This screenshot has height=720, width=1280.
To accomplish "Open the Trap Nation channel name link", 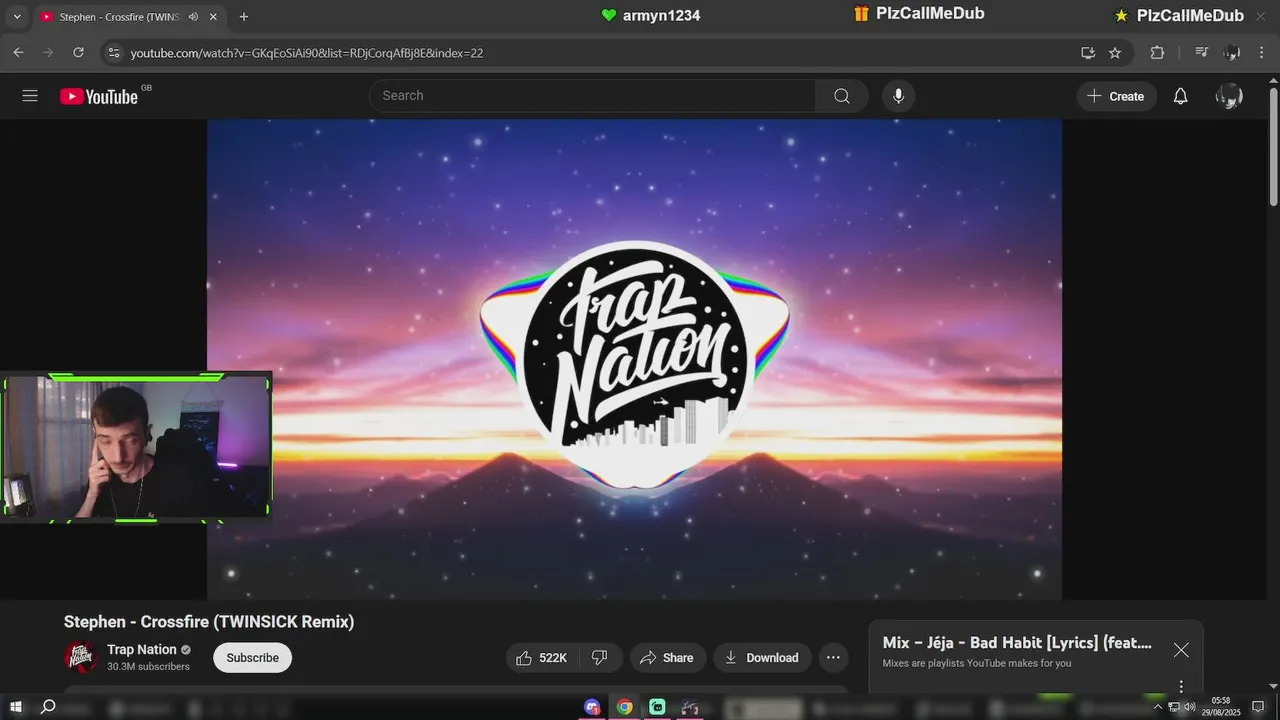I will [142, 649].
